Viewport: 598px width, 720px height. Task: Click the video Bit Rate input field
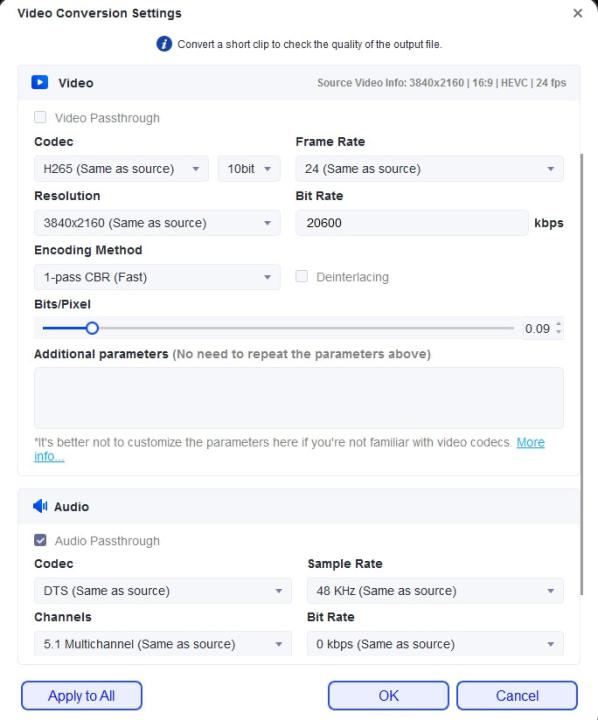click(x=412, y=223)
